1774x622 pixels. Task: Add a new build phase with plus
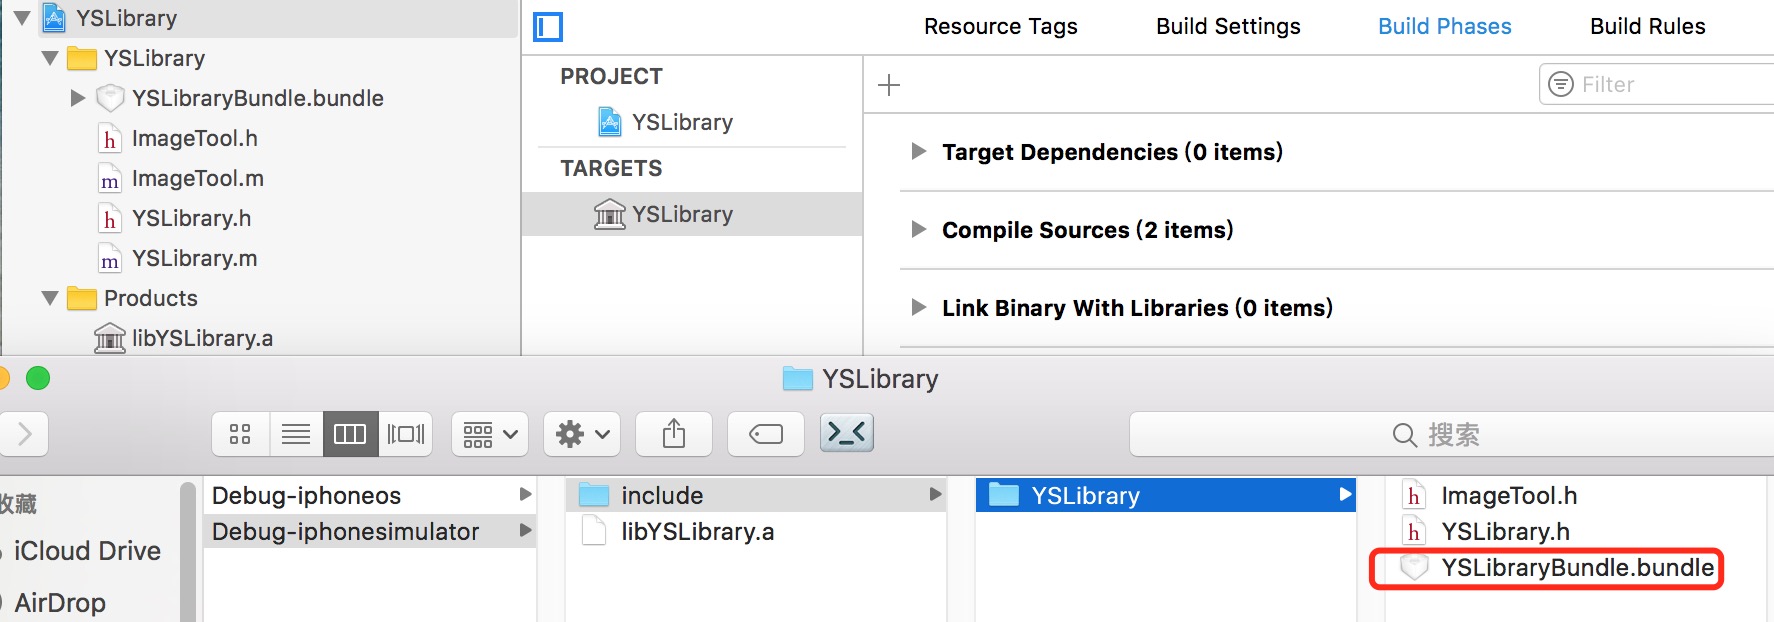[889, 85]
